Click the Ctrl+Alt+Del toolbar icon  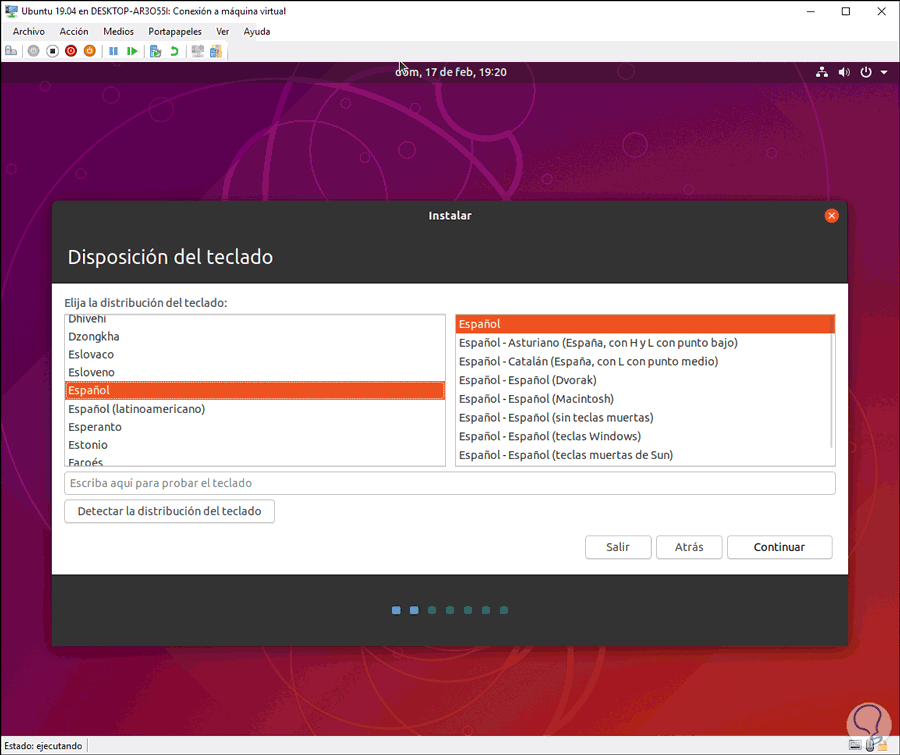[x=11, y=51]
